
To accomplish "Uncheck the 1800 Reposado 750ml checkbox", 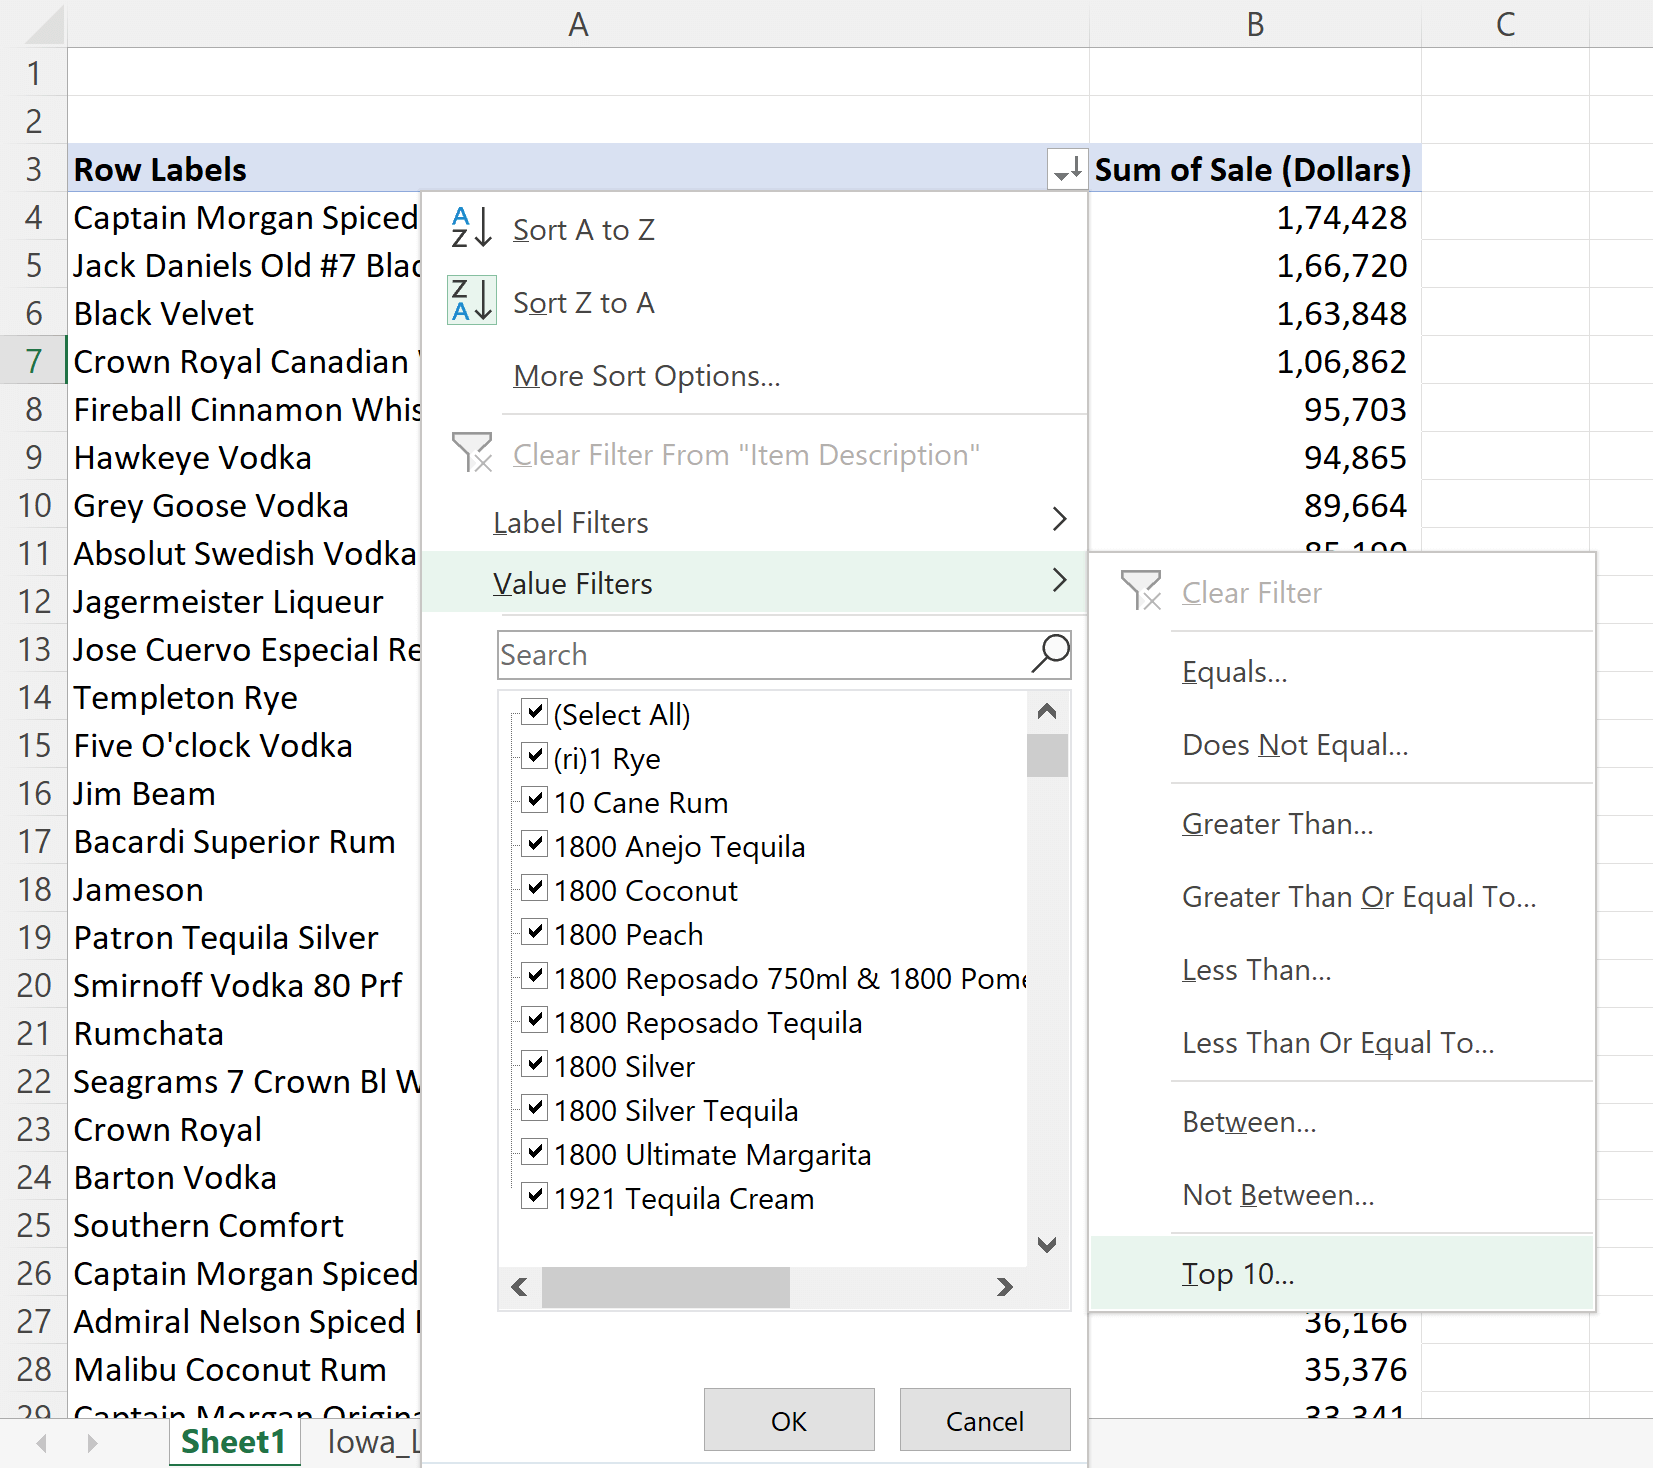I will click(x=535, y=976).
